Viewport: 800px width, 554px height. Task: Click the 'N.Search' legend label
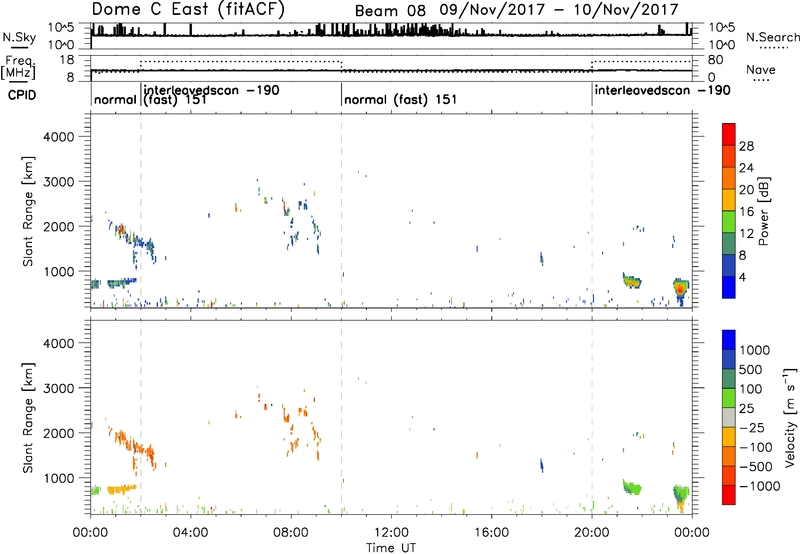773,37
